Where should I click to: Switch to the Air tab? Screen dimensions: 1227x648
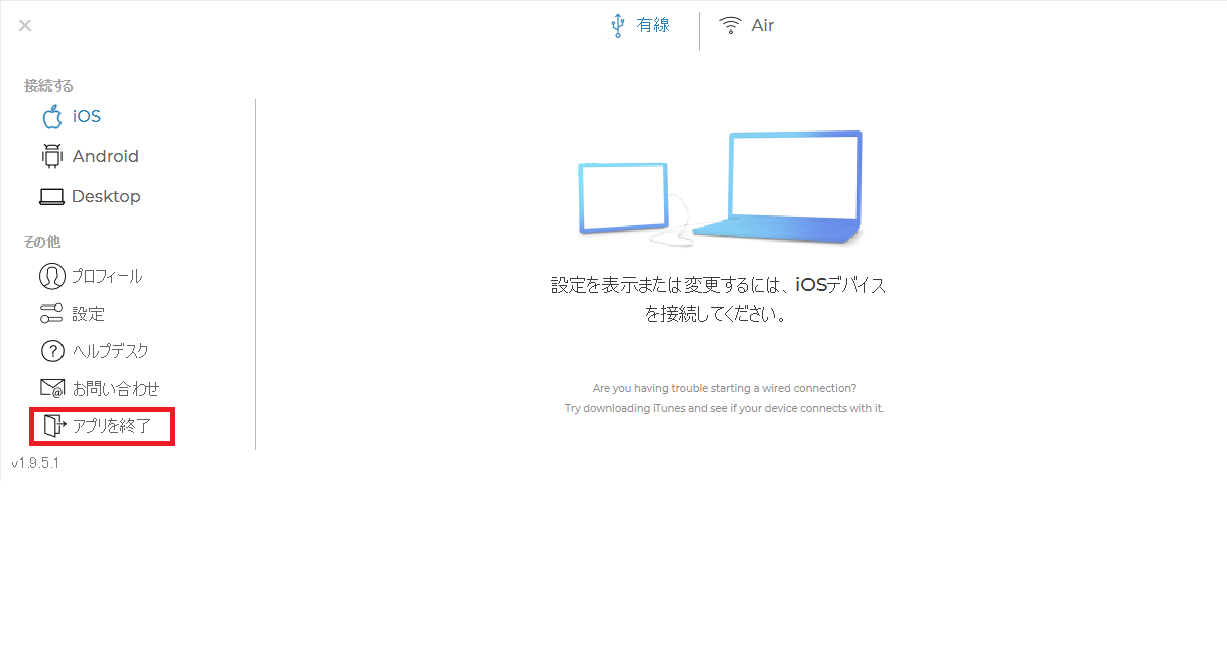763,26
